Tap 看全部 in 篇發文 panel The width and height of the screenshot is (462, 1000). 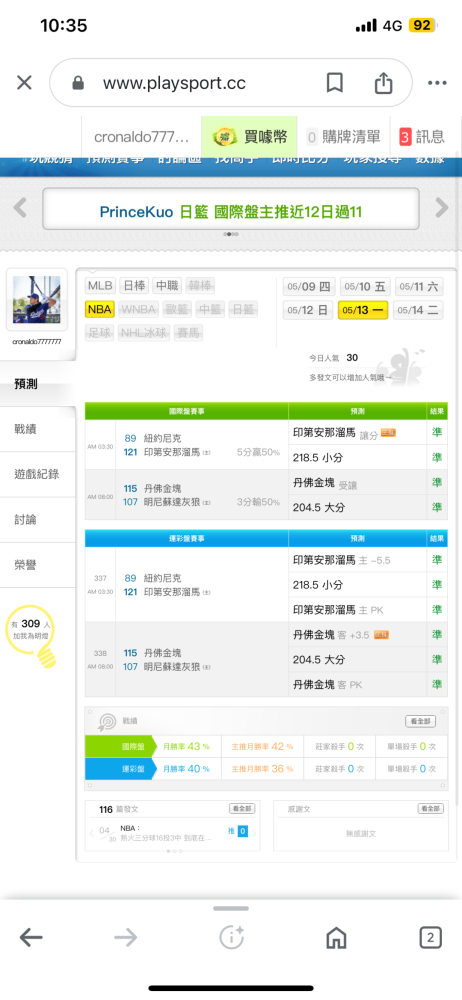point(242,809)
